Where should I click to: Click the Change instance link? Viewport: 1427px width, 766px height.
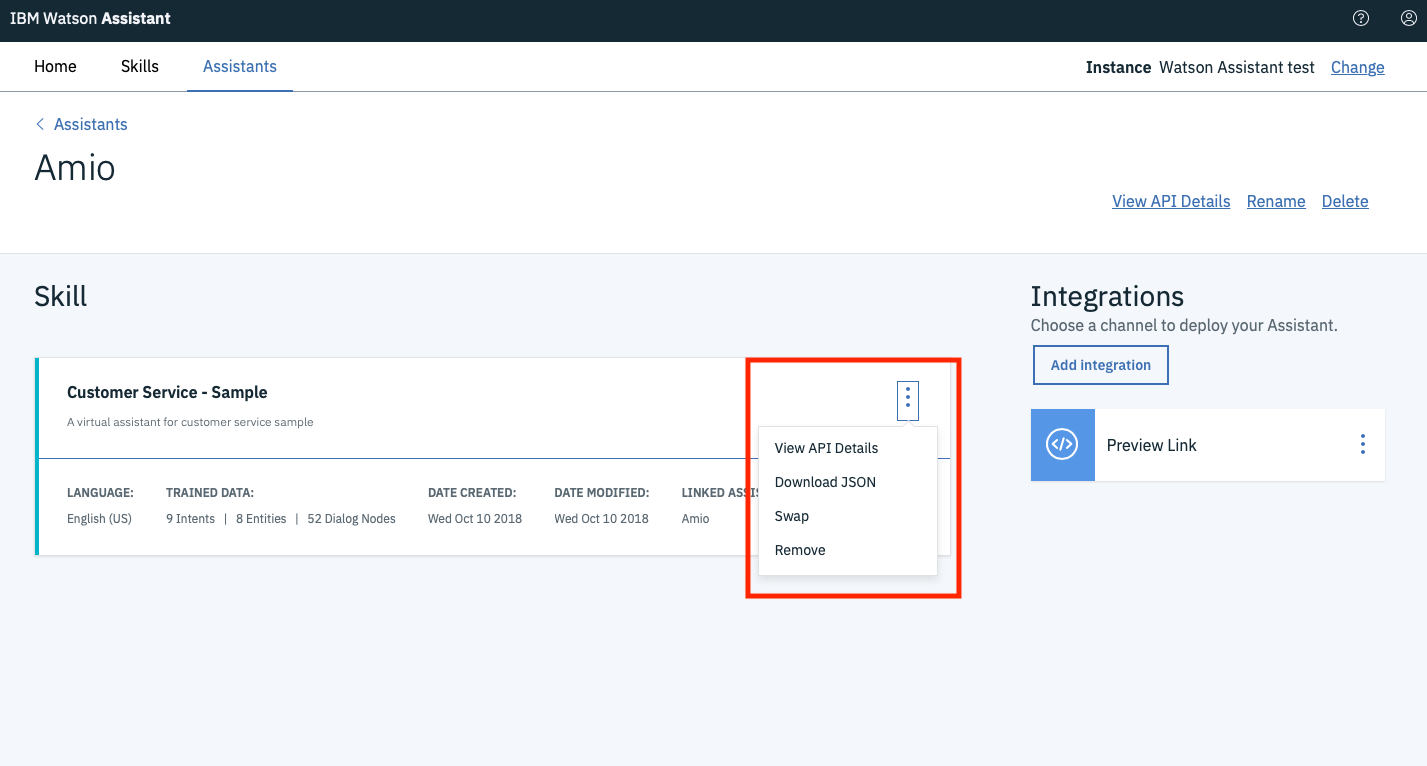point(1358,67)
